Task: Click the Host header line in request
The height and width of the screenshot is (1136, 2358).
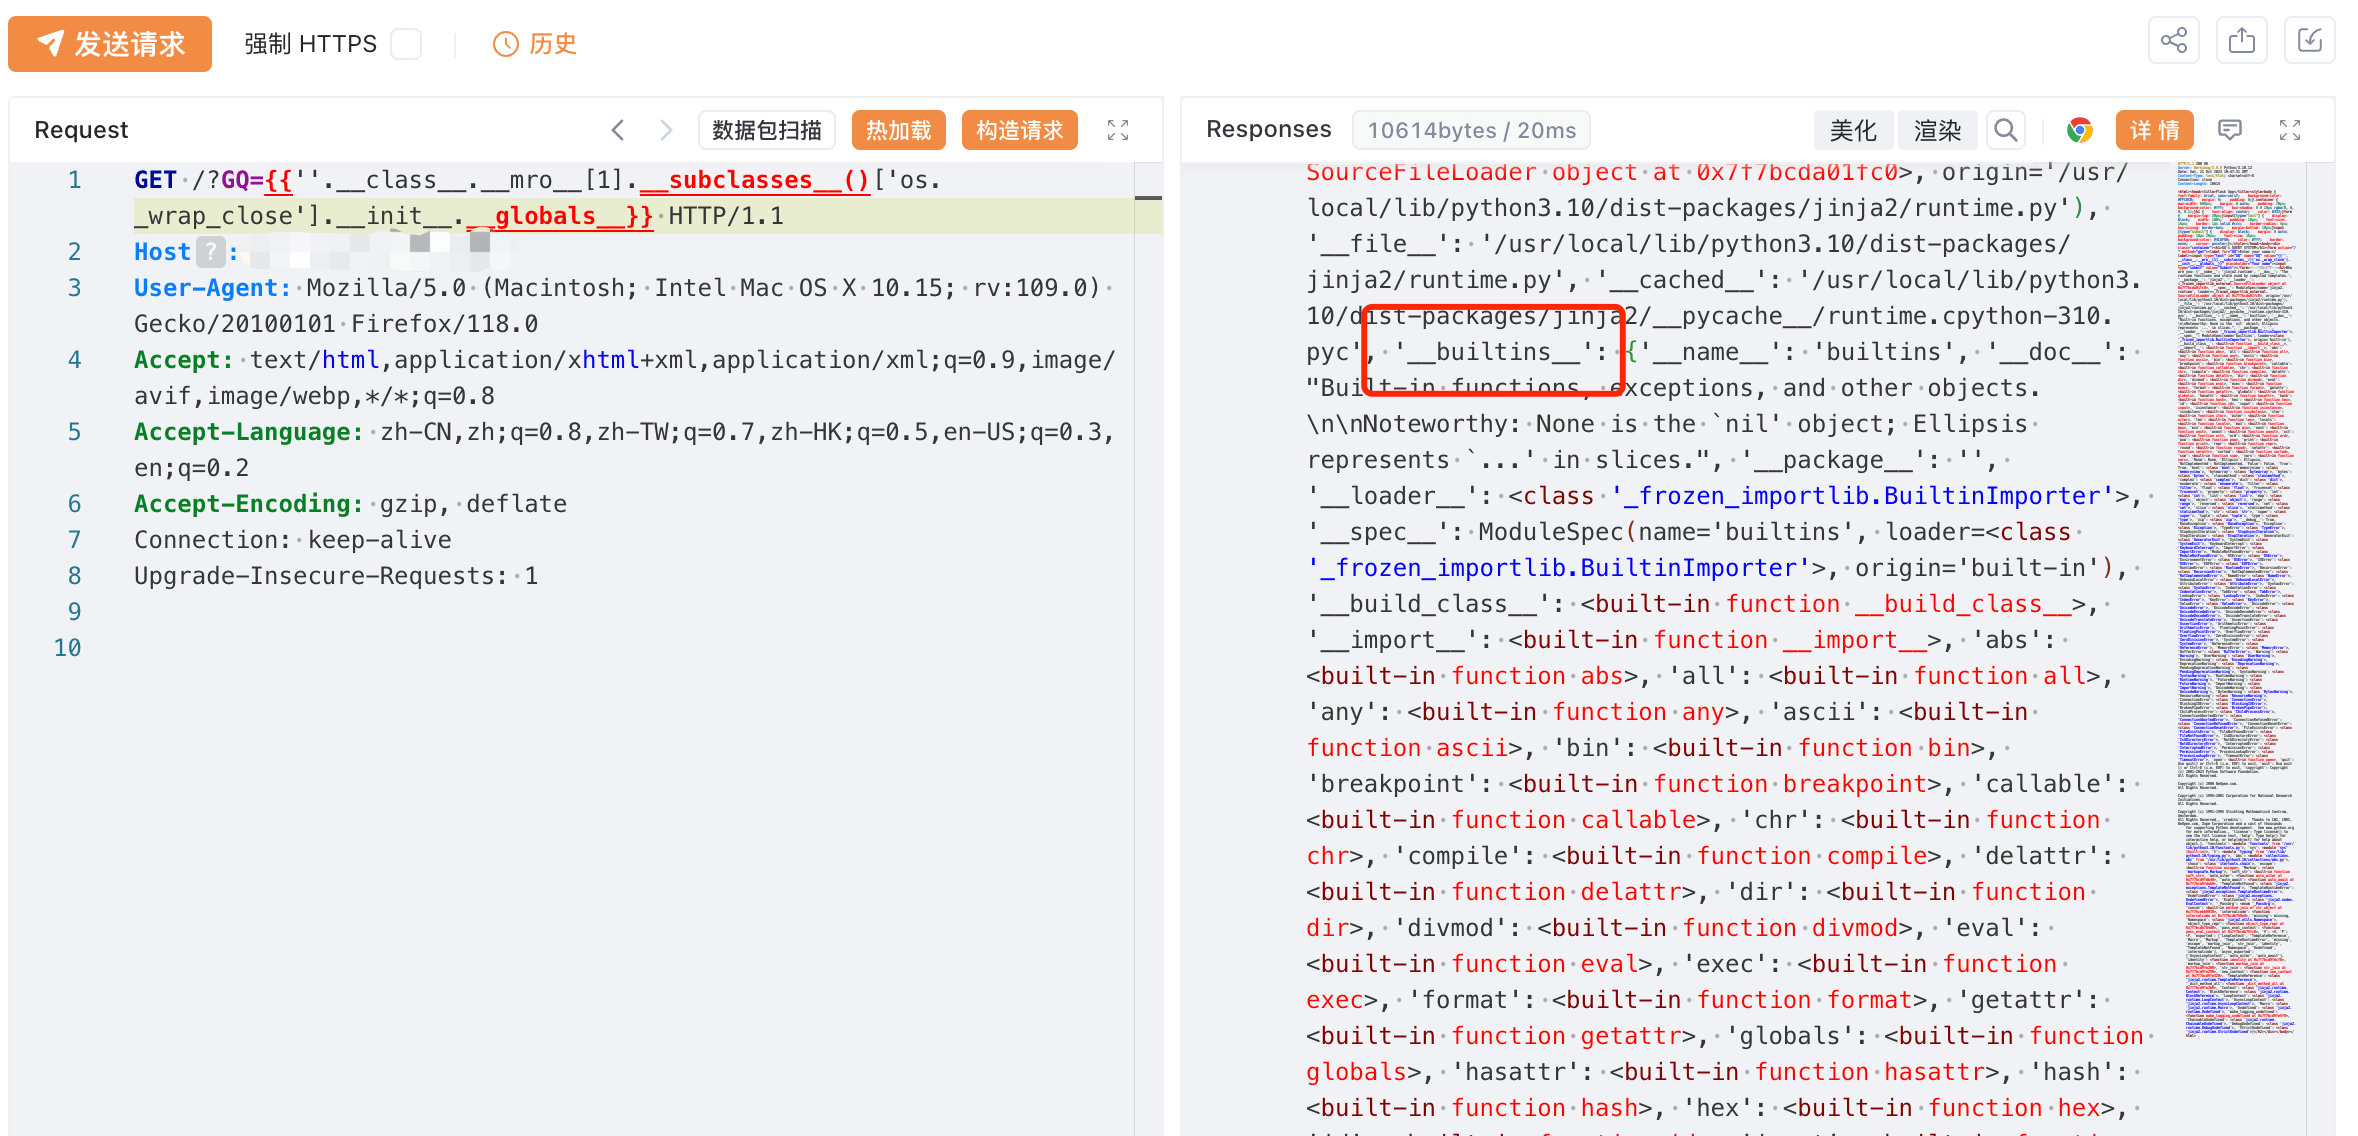Action: pos(634,252)
